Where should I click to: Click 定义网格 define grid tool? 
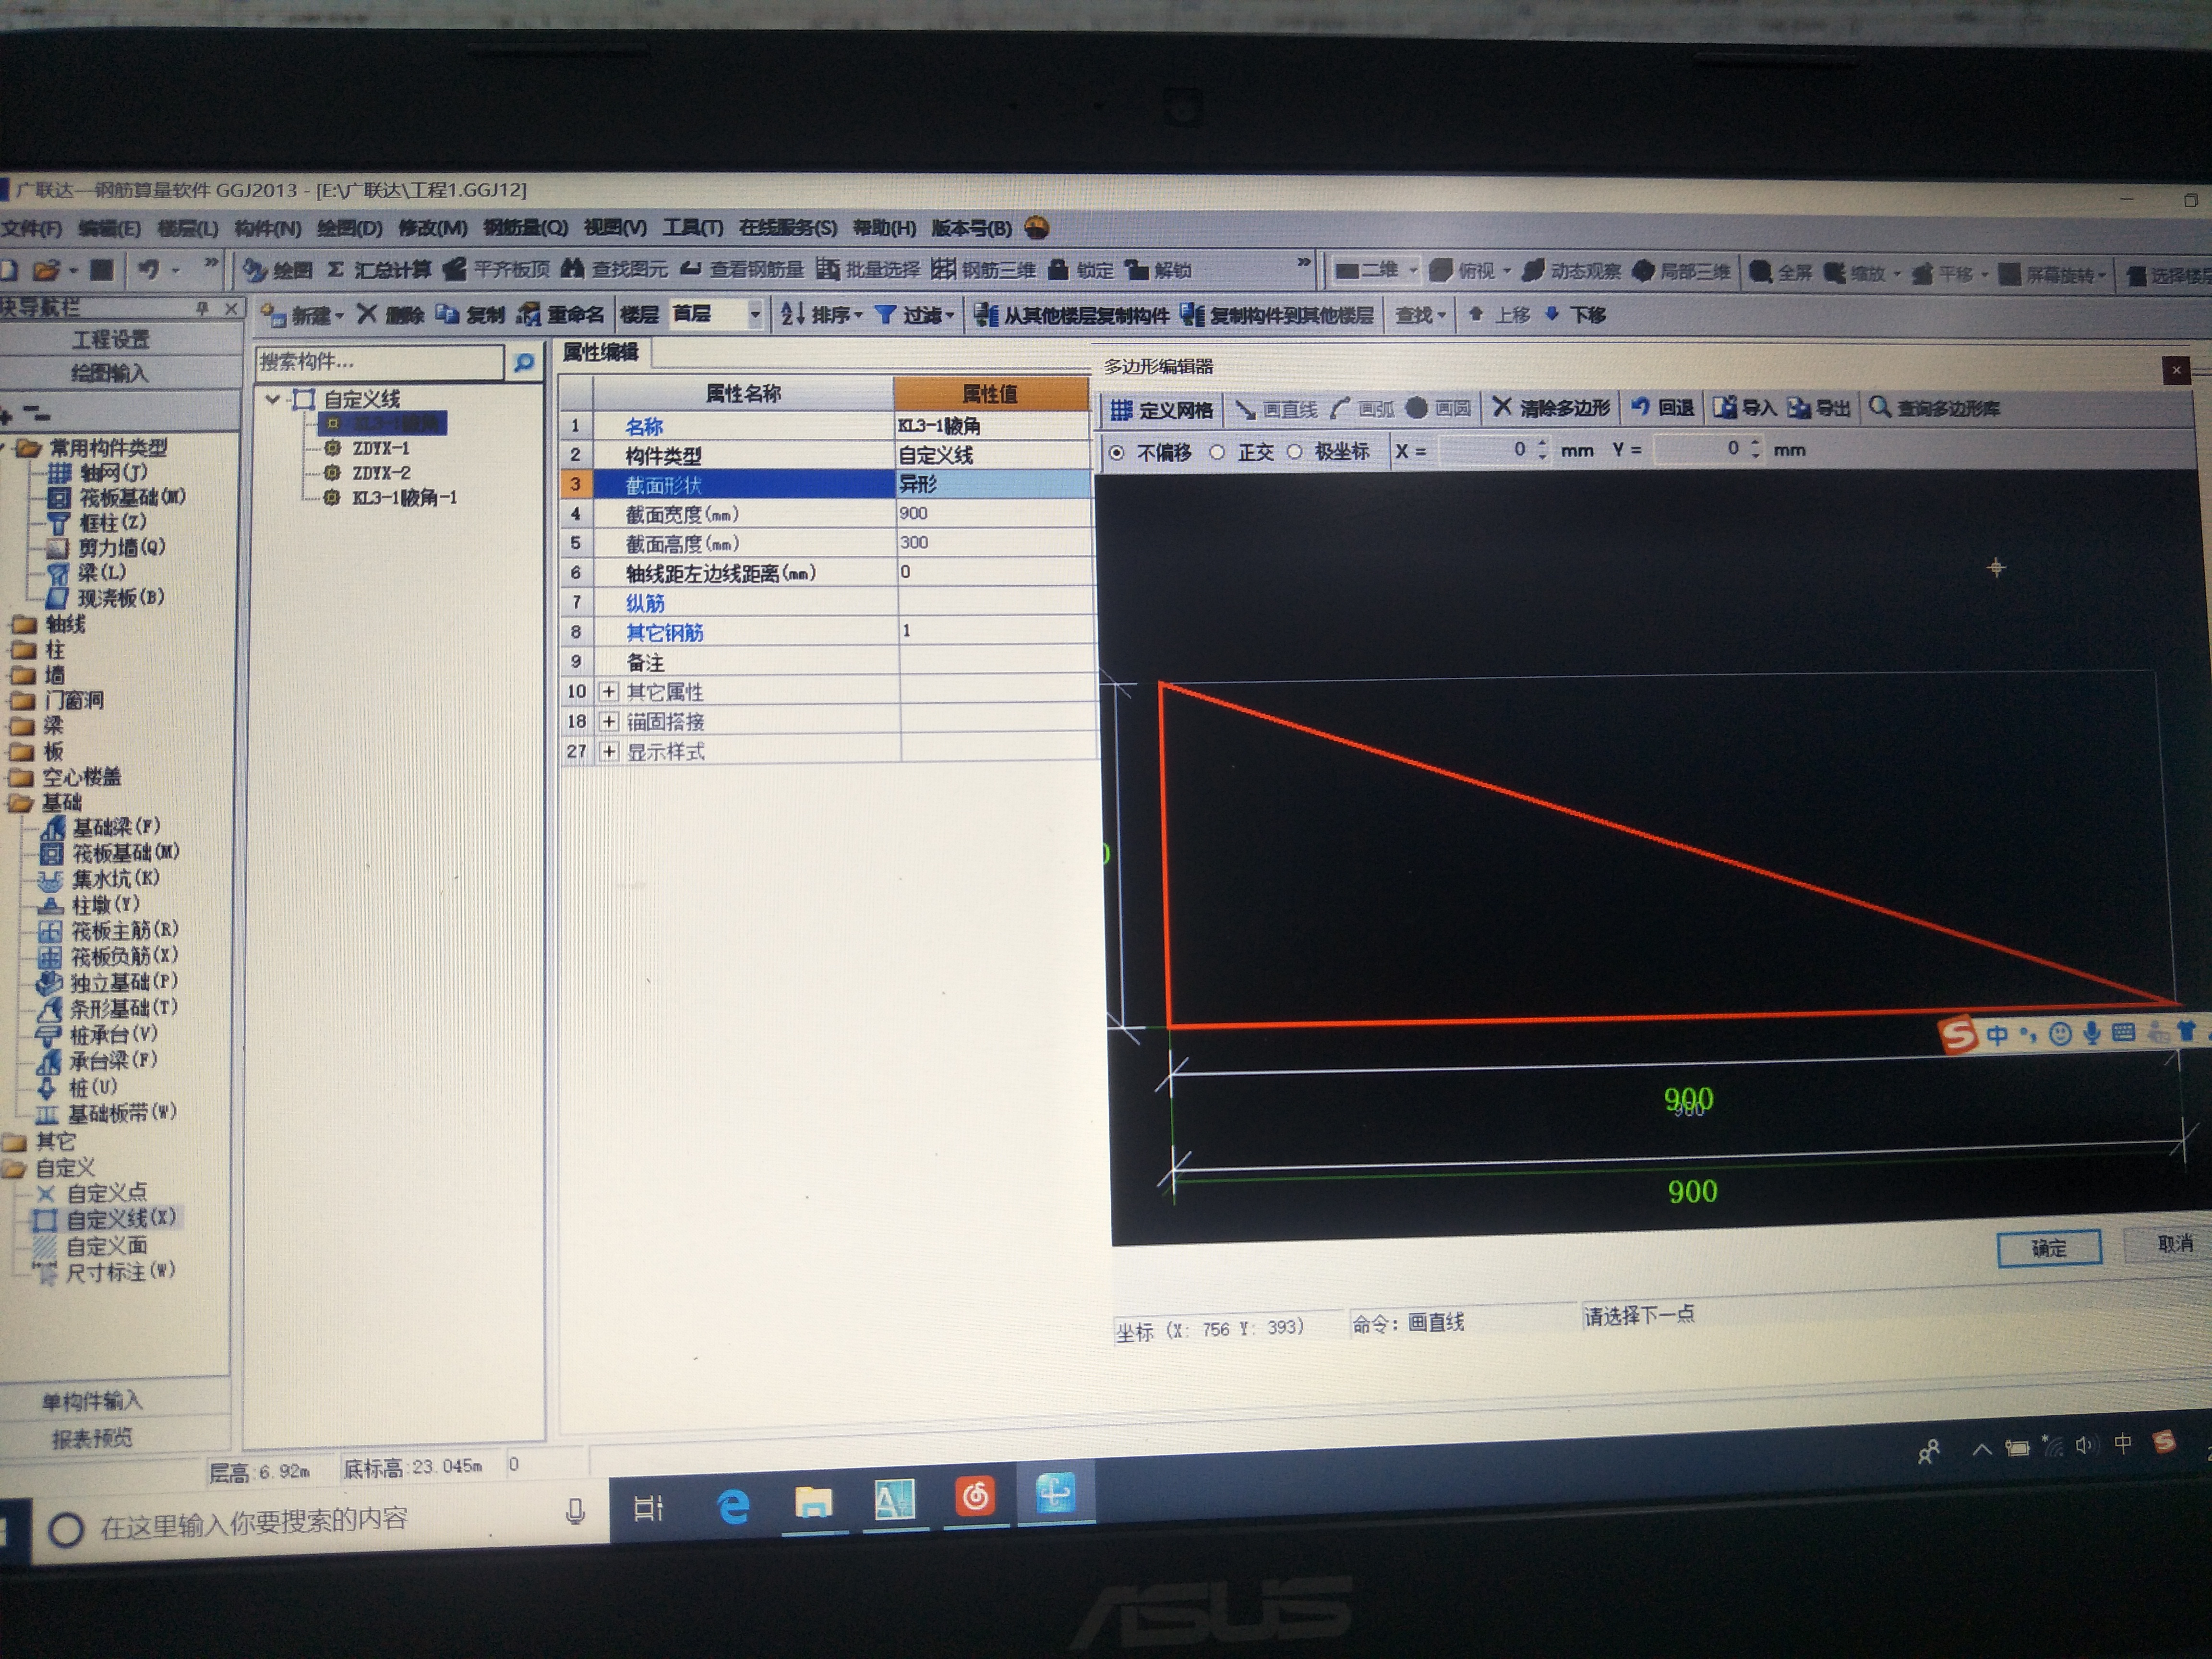click(x=1161, y=410)
